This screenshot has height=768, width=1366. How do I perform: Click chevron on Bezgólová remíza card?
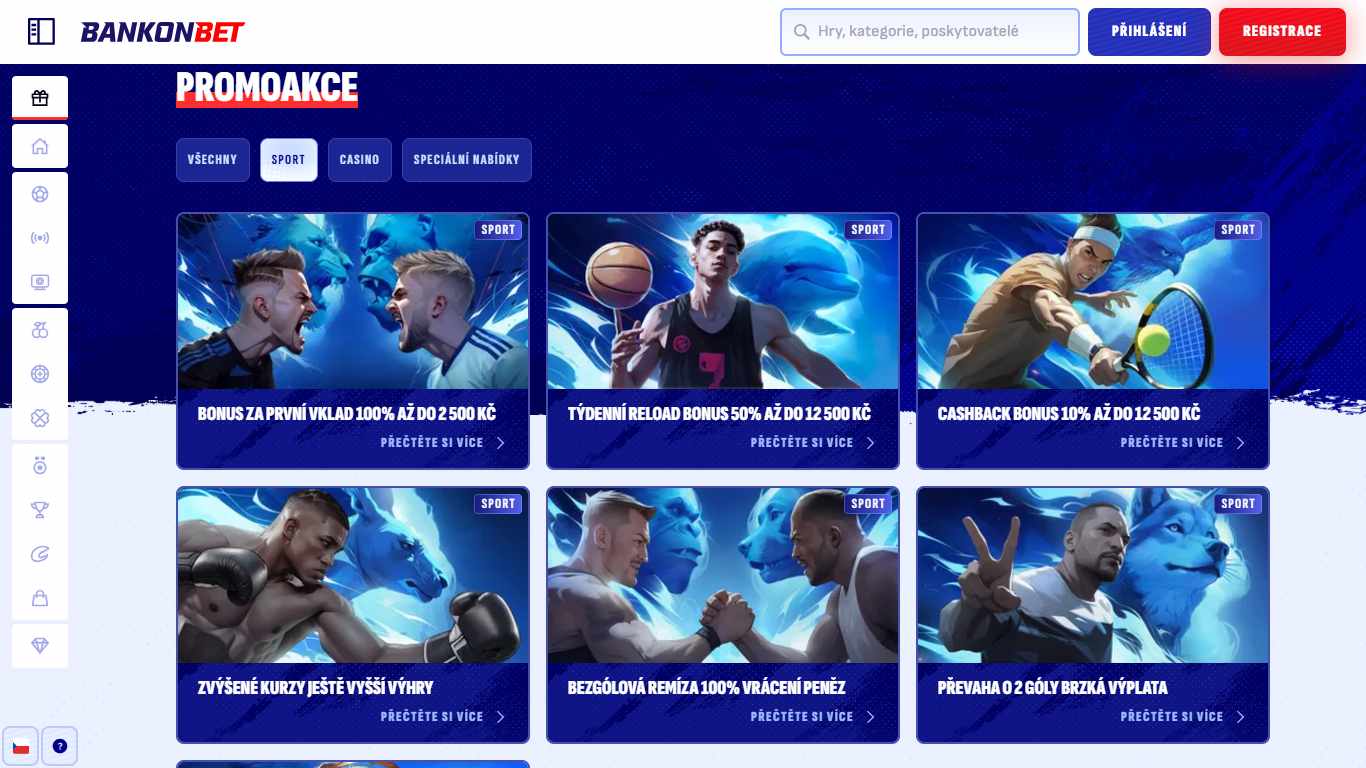pyautogui.click(x=871, y=717)
